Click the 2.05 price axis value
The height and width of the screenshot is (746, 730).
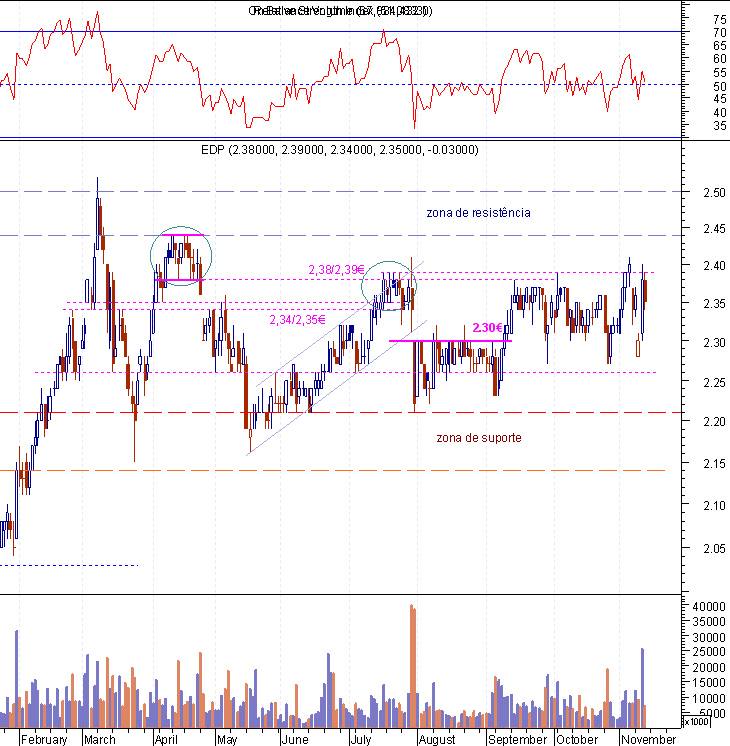[x=714, y=549]
